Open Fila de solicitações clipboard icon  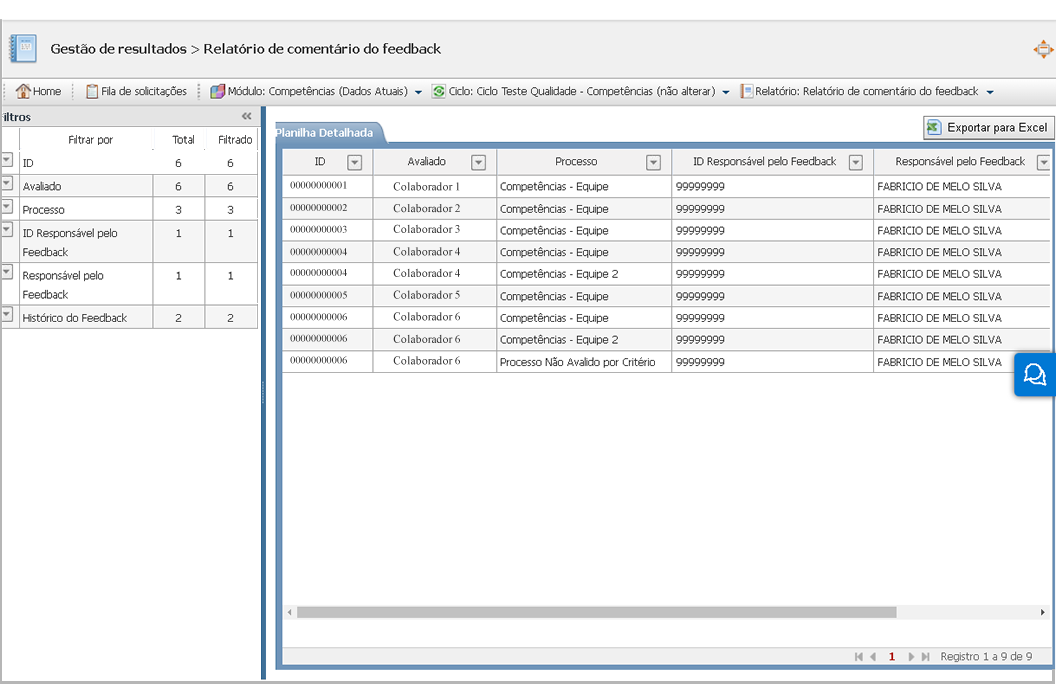tap(92, 91)
